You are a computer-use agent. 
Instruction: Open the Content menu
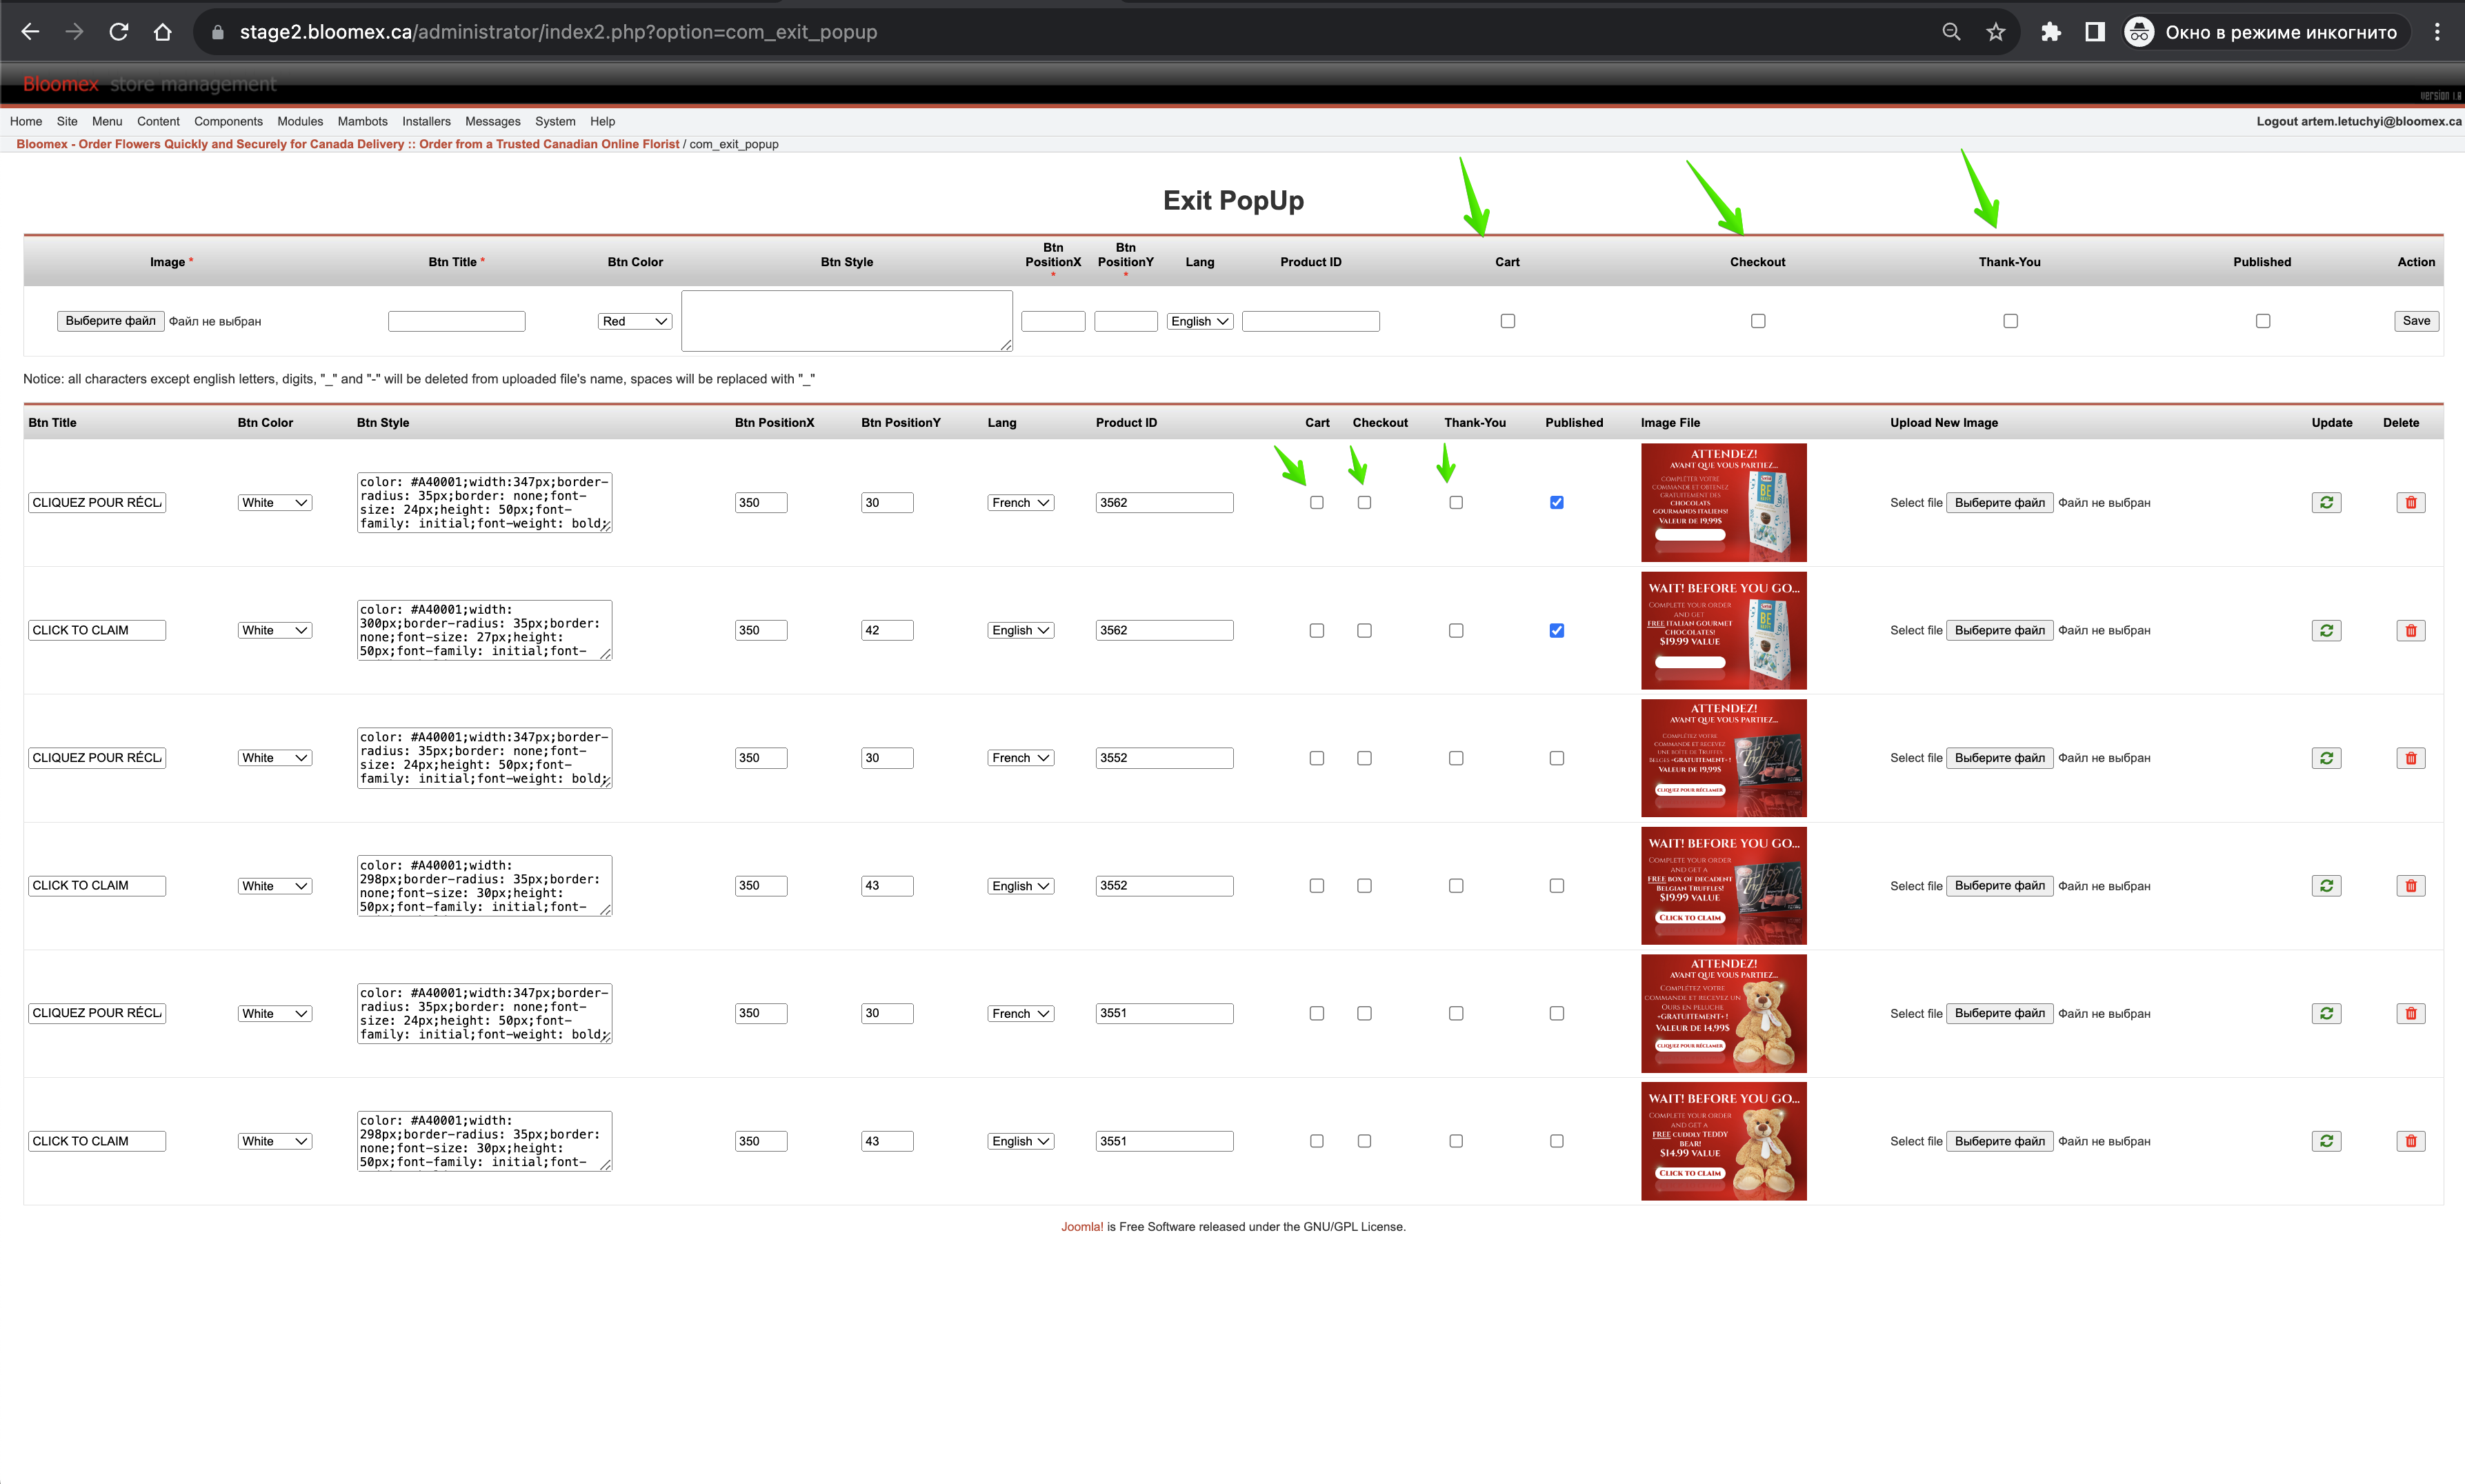[158, 122]
